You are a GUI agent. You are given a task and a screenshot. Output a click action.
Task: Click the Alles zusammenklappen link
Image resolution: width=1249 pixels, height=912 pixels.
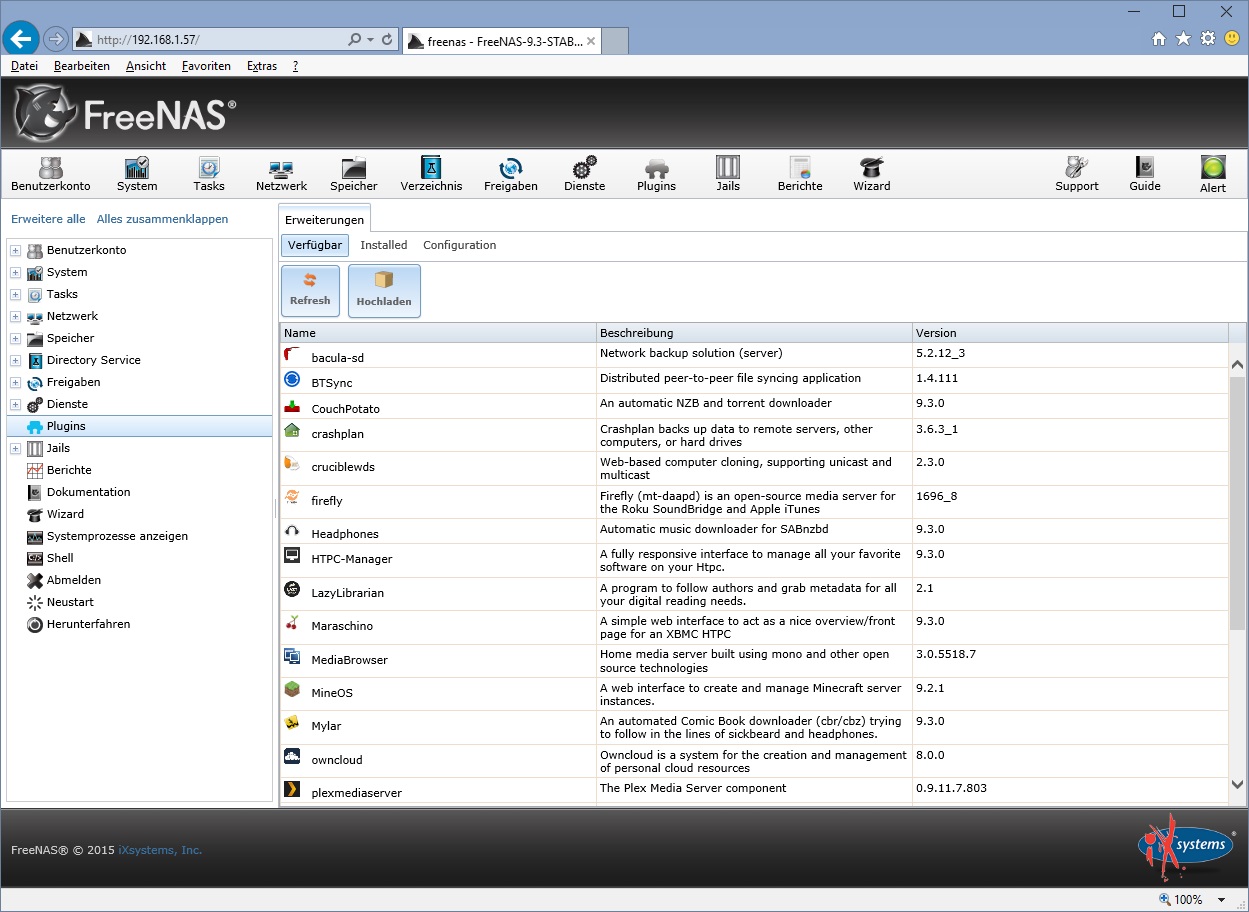pyautogui.click(x=163, y=219)
